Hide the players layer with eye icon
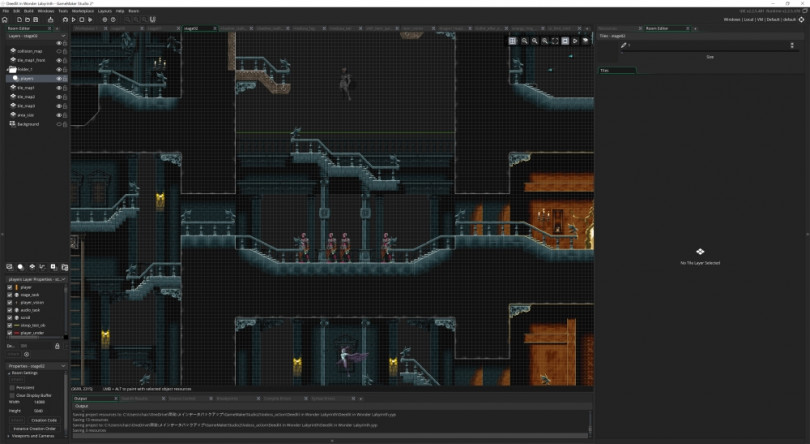810x444 pixels. 59,79
